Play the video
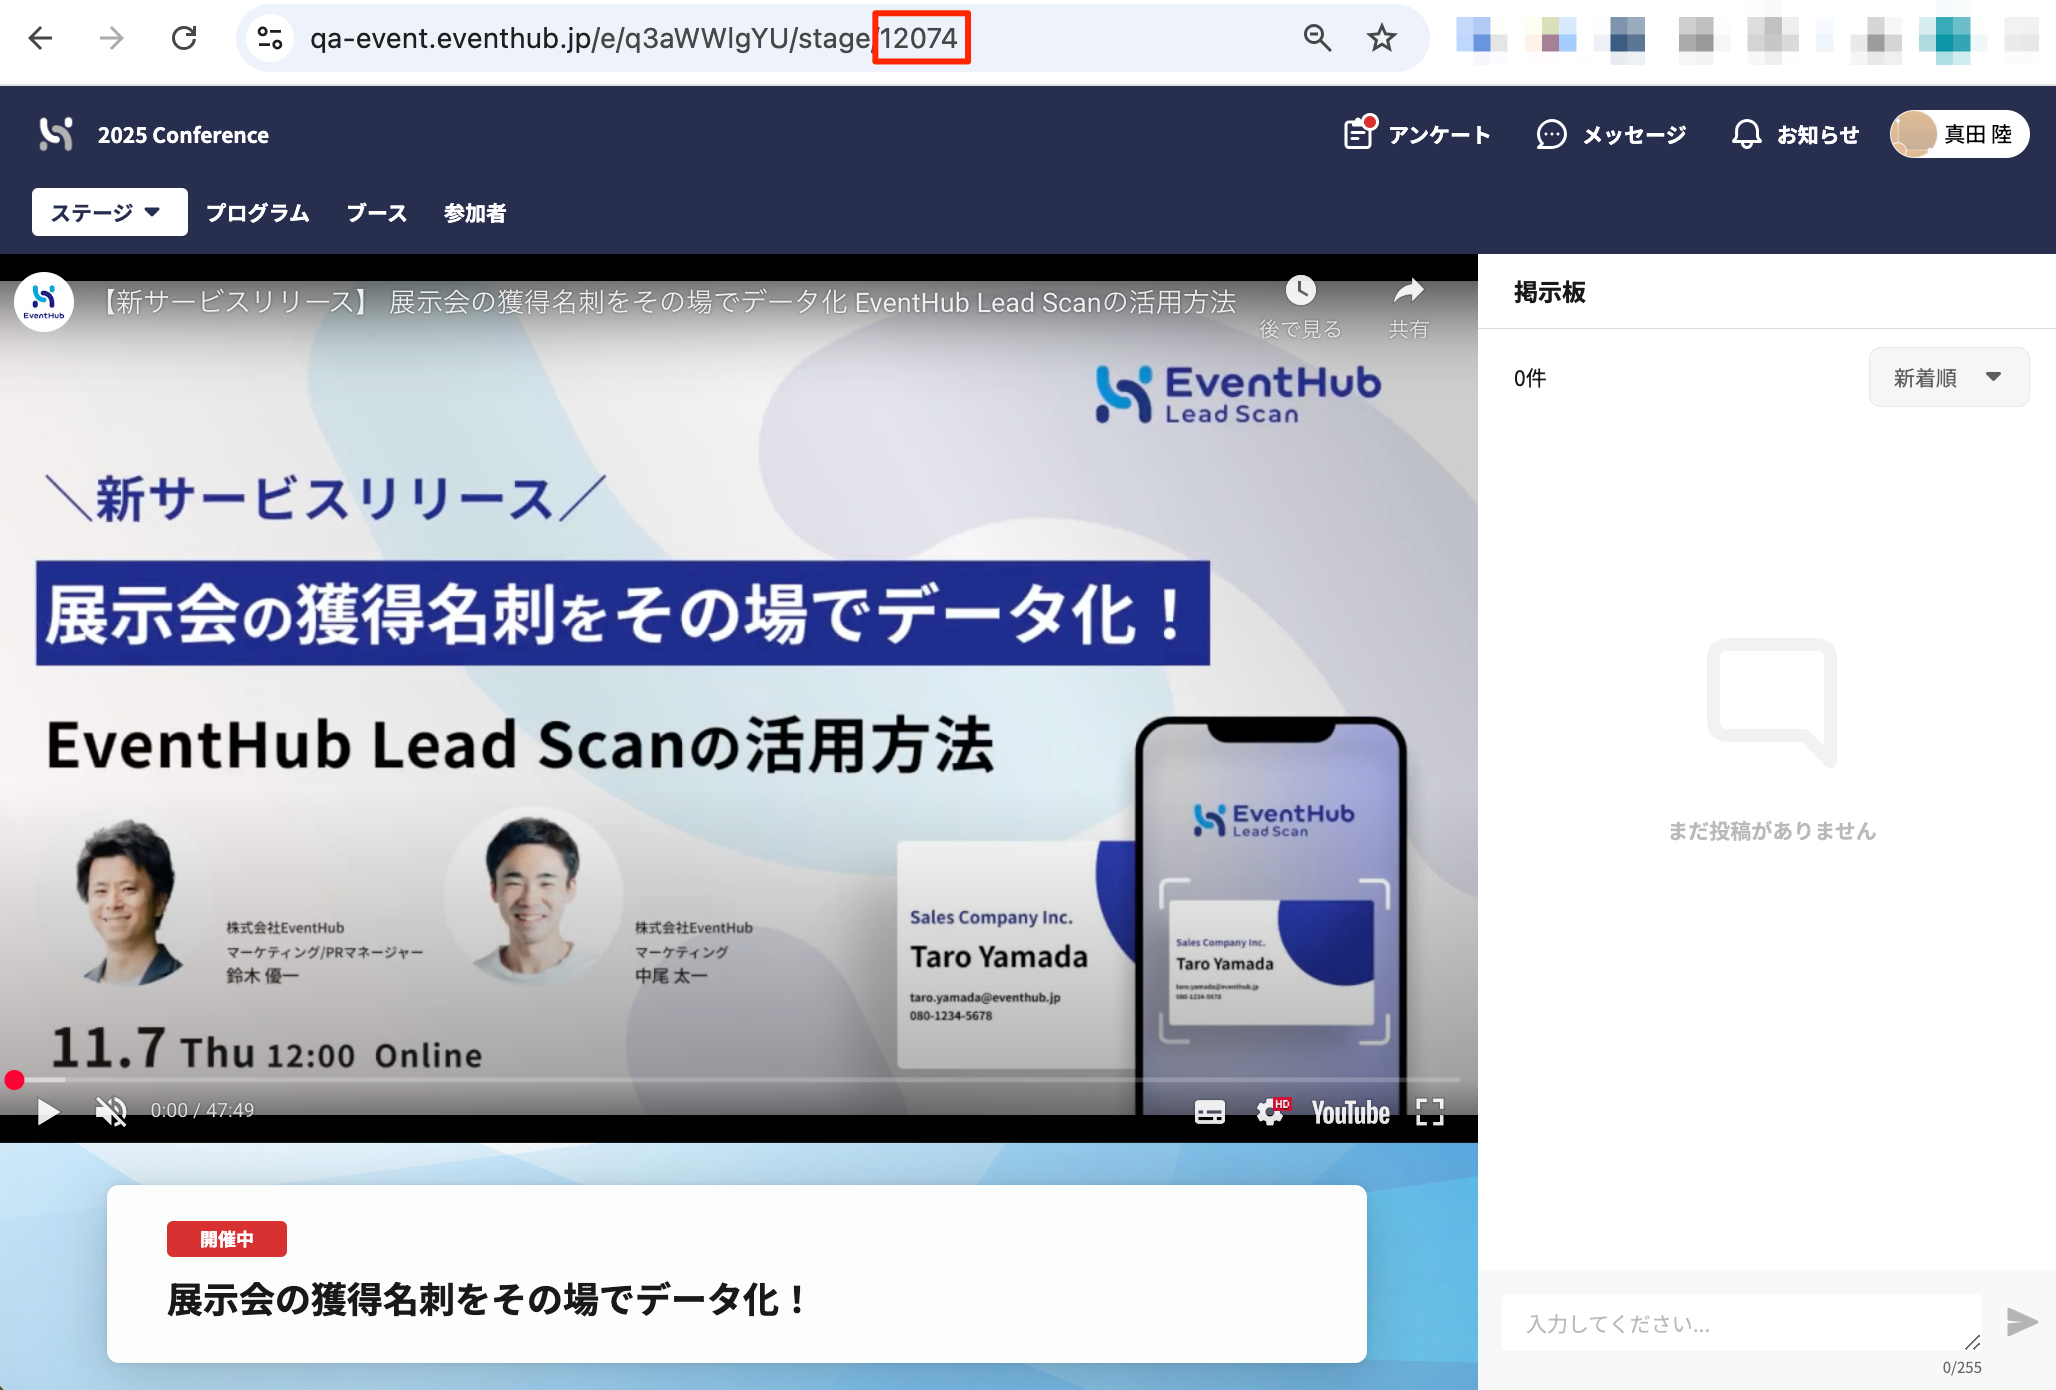Viewport: 2056px width, 1390px height. click(x=47, y=1111)
